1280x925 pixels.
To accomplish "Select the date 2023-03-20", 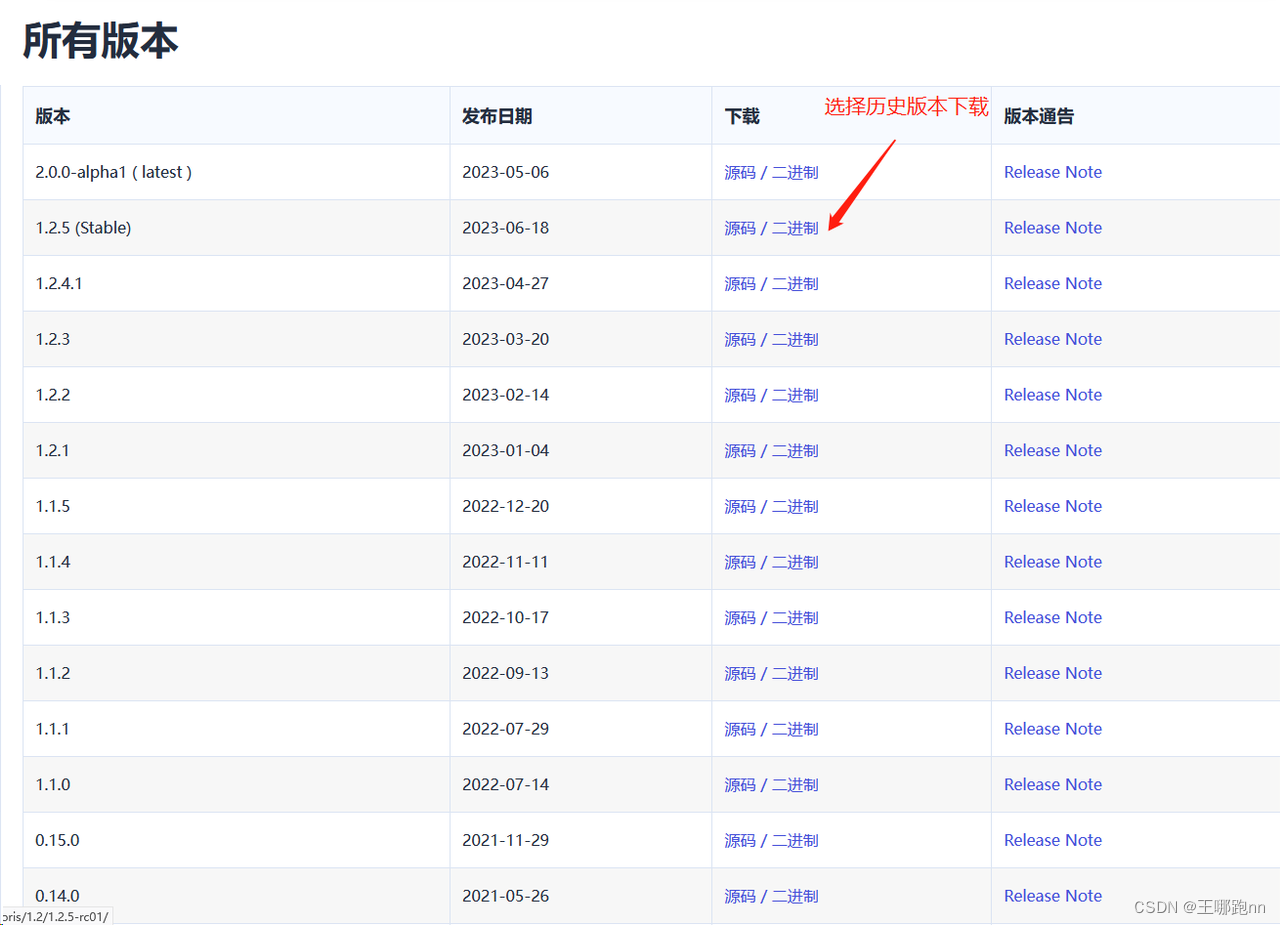I will [506, 339].
